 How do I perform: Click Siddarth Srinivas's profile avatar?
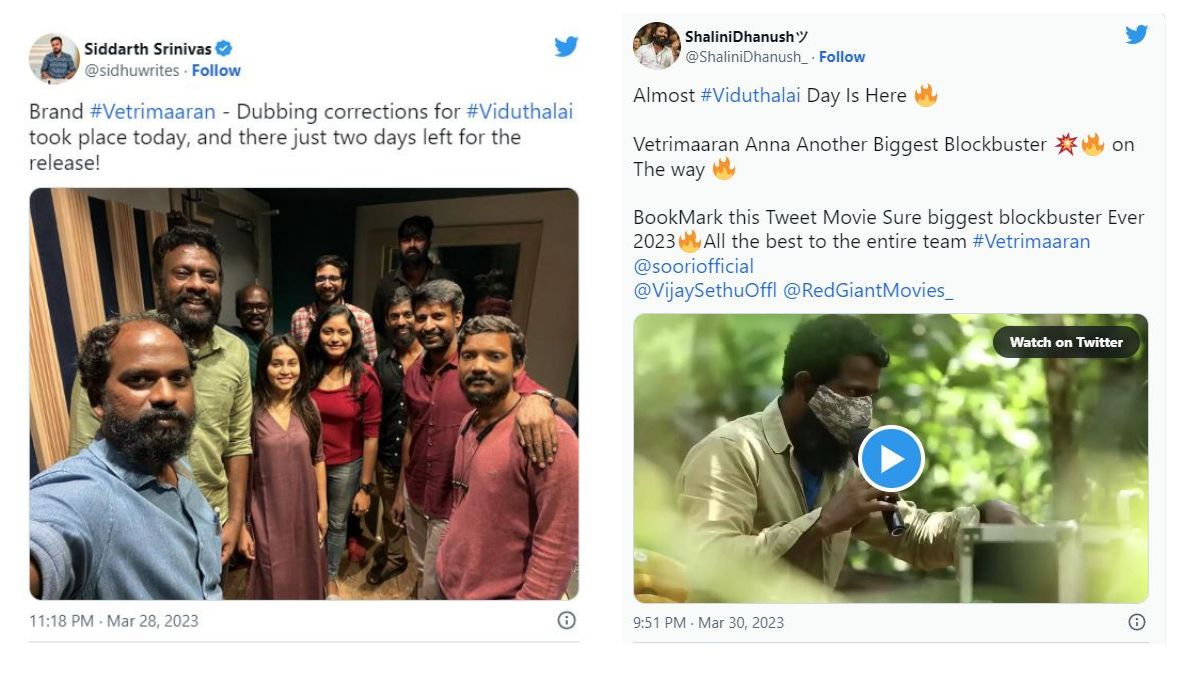[54, 58]
